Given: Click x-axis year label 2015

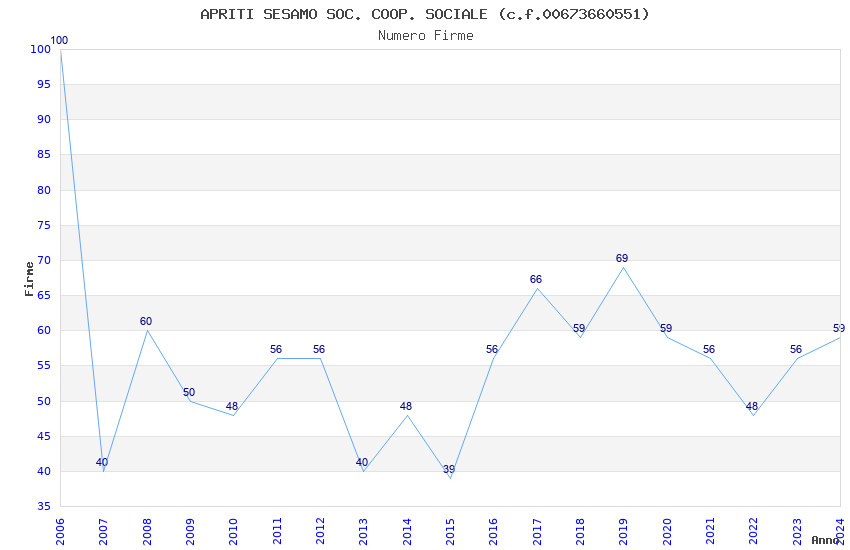Looking at the screenshot, I should click(x=450, y=531).
